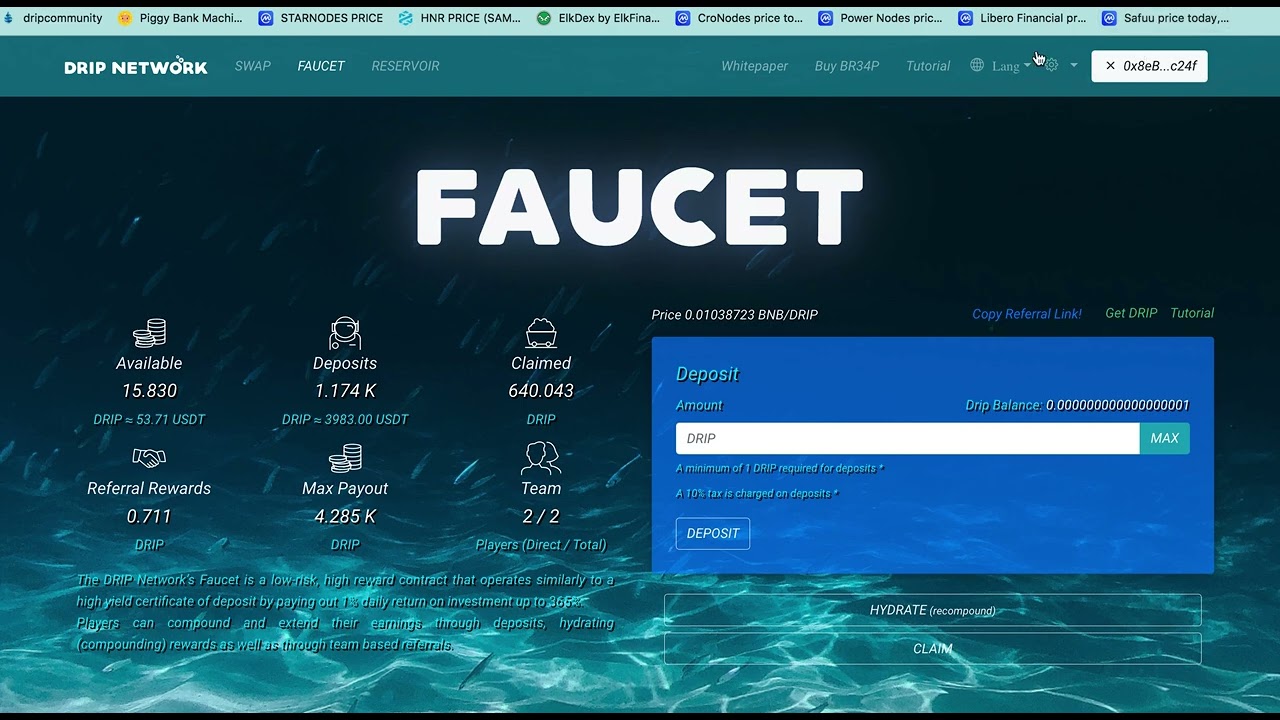Click the globe language icon
Screen dimensions: 1280x720
click(977, 65)
